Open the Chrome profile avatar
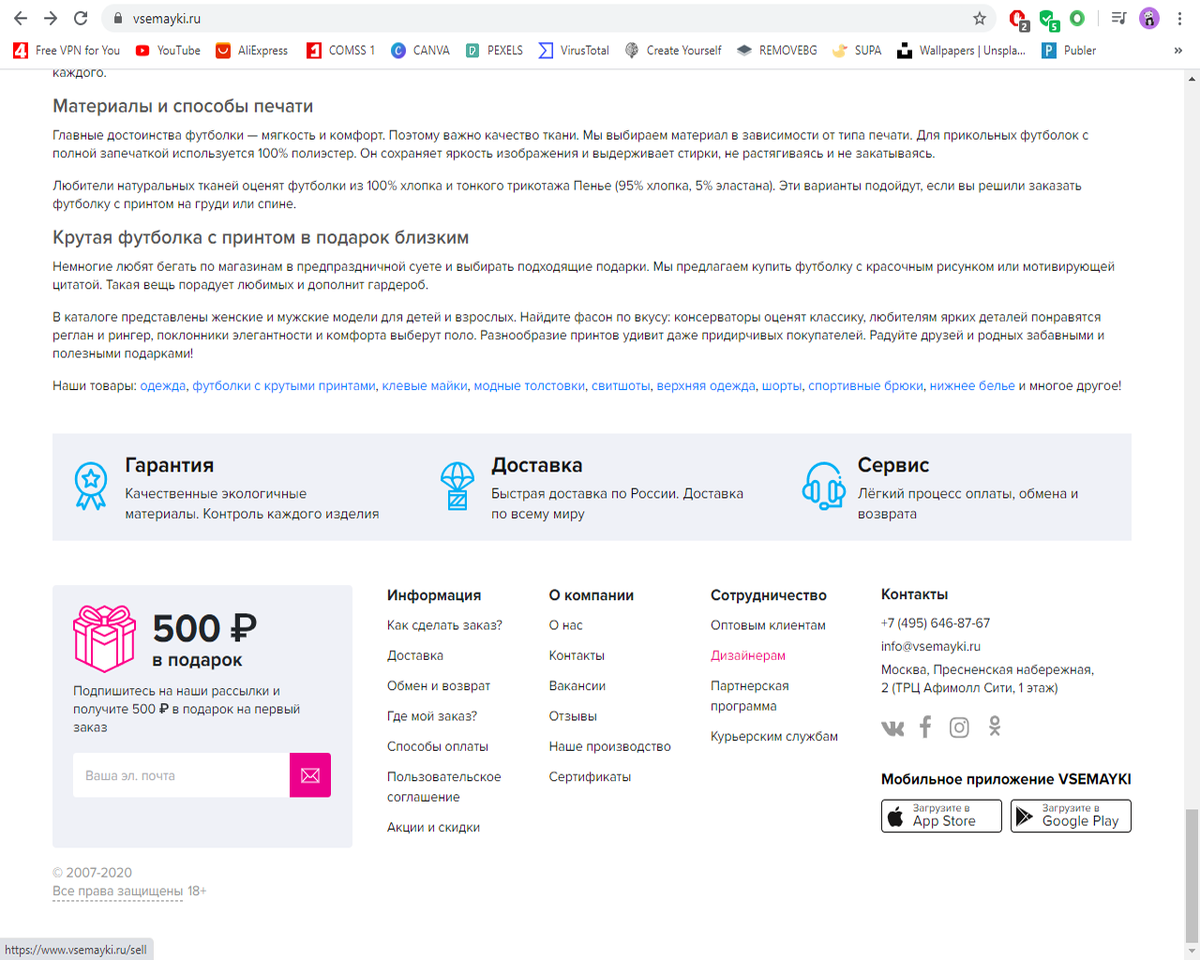Viewport: 1200px width, 960px height. point(1149,18)
